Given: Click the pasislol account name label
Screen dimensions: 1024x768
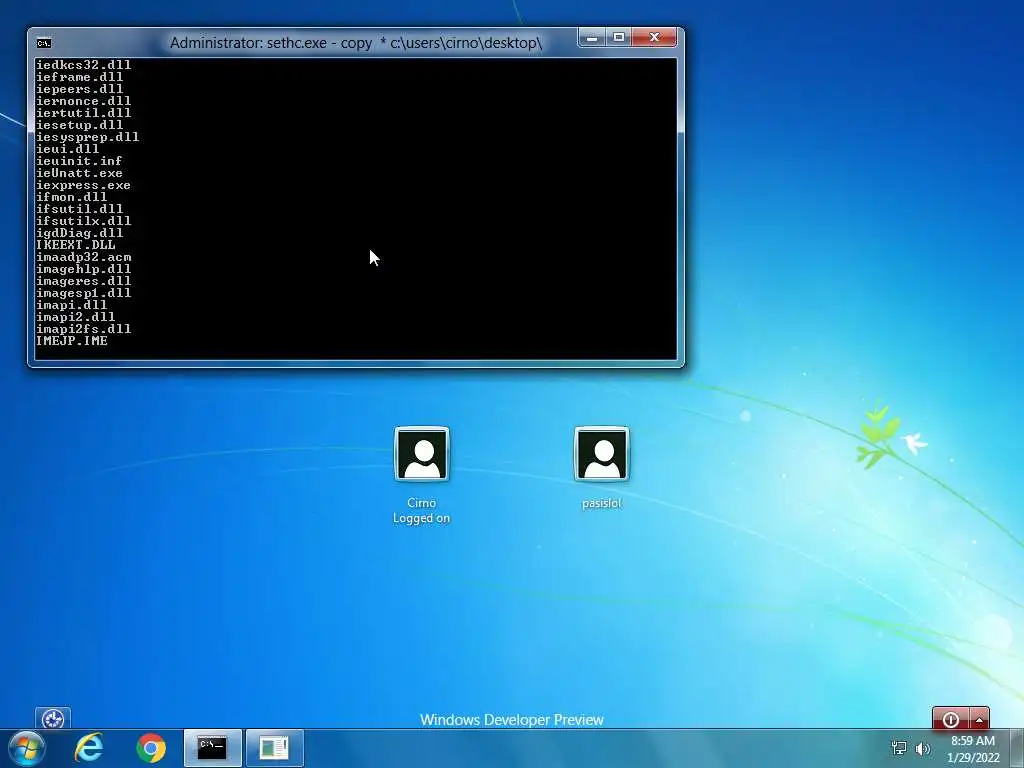Looking at the screenshot, I should pyautogui.click(x=601, y=504).
